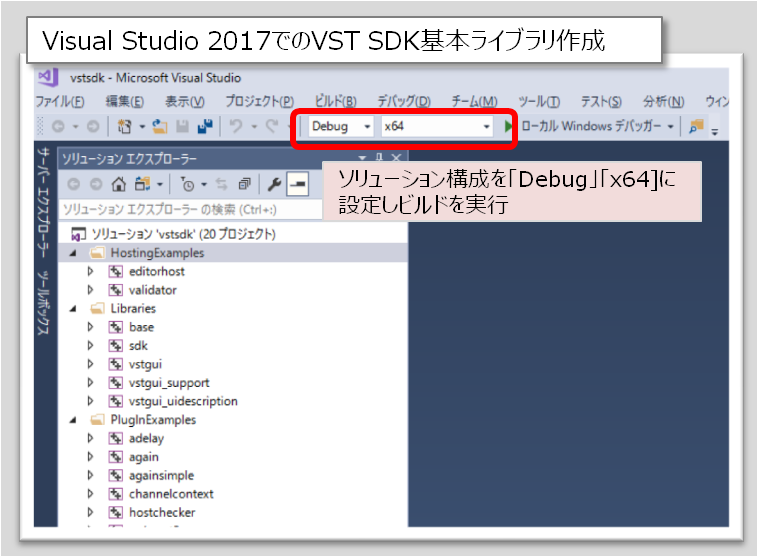Open the ツール(T) menu

click(x=539, y=101)
